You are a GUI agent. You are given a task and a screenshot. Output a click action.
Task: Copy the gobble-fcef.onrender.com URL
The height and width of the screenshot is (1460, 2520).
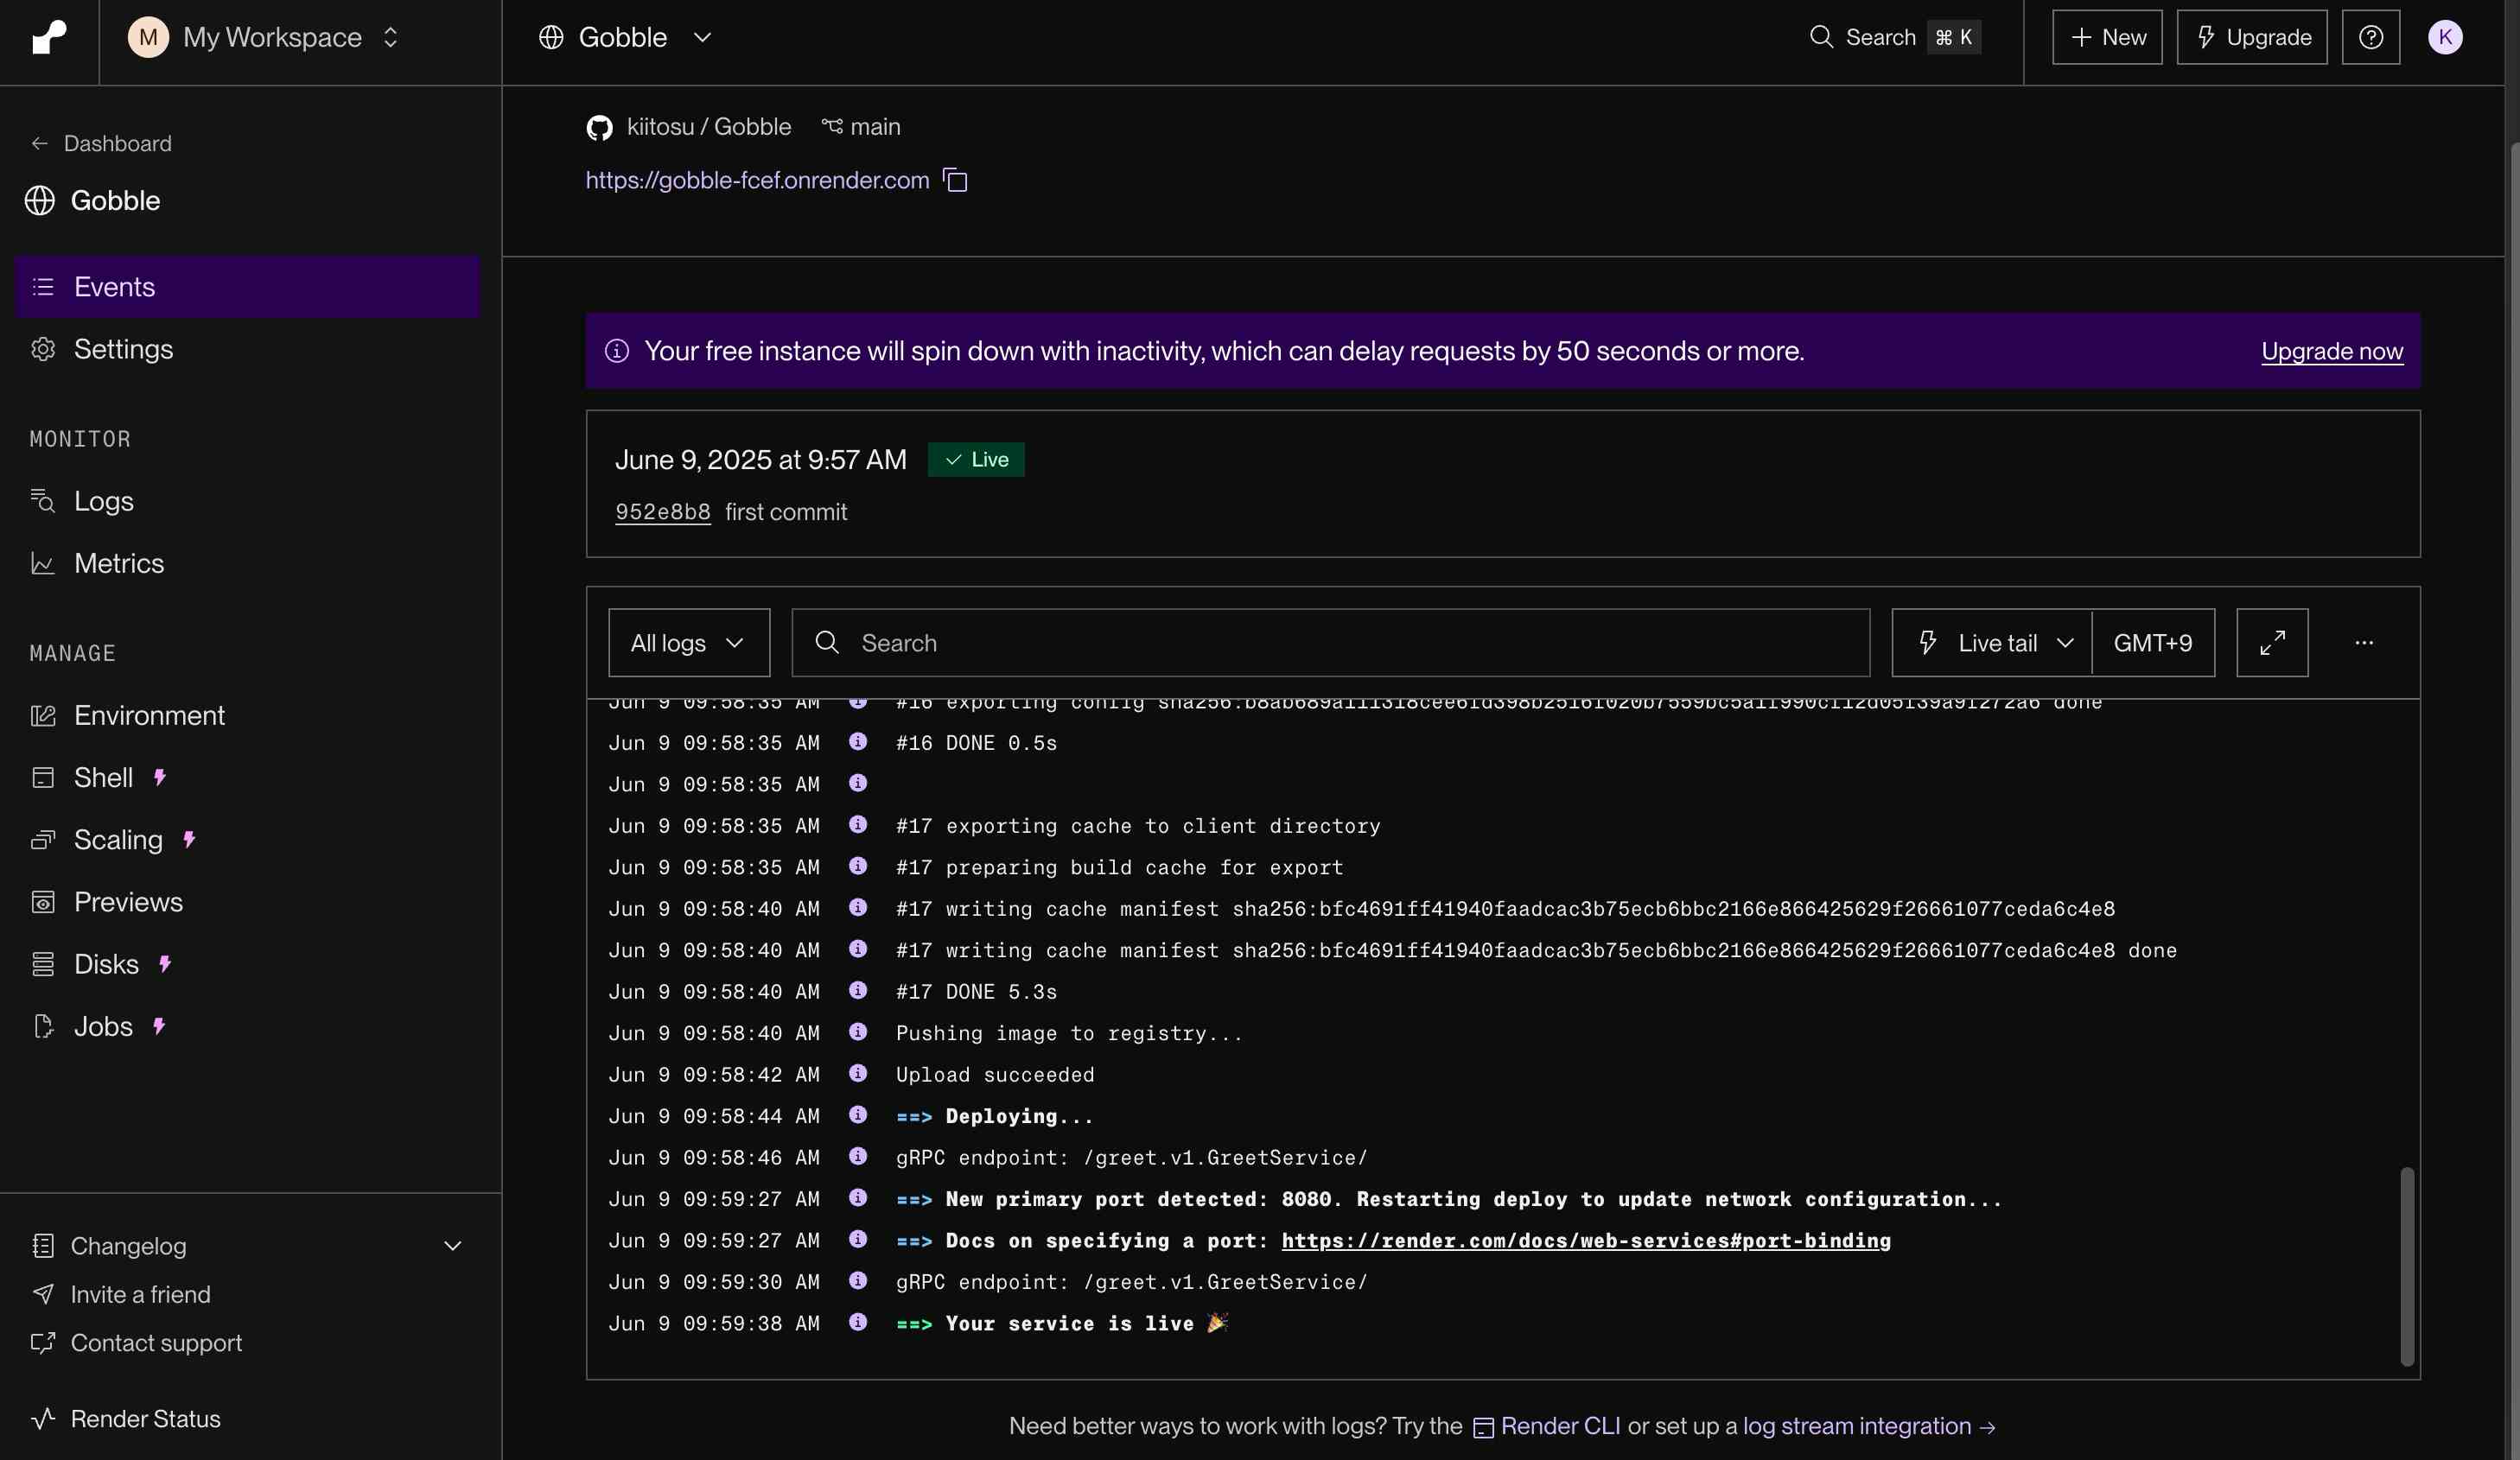pyautogui.click(x=955, y=180)
